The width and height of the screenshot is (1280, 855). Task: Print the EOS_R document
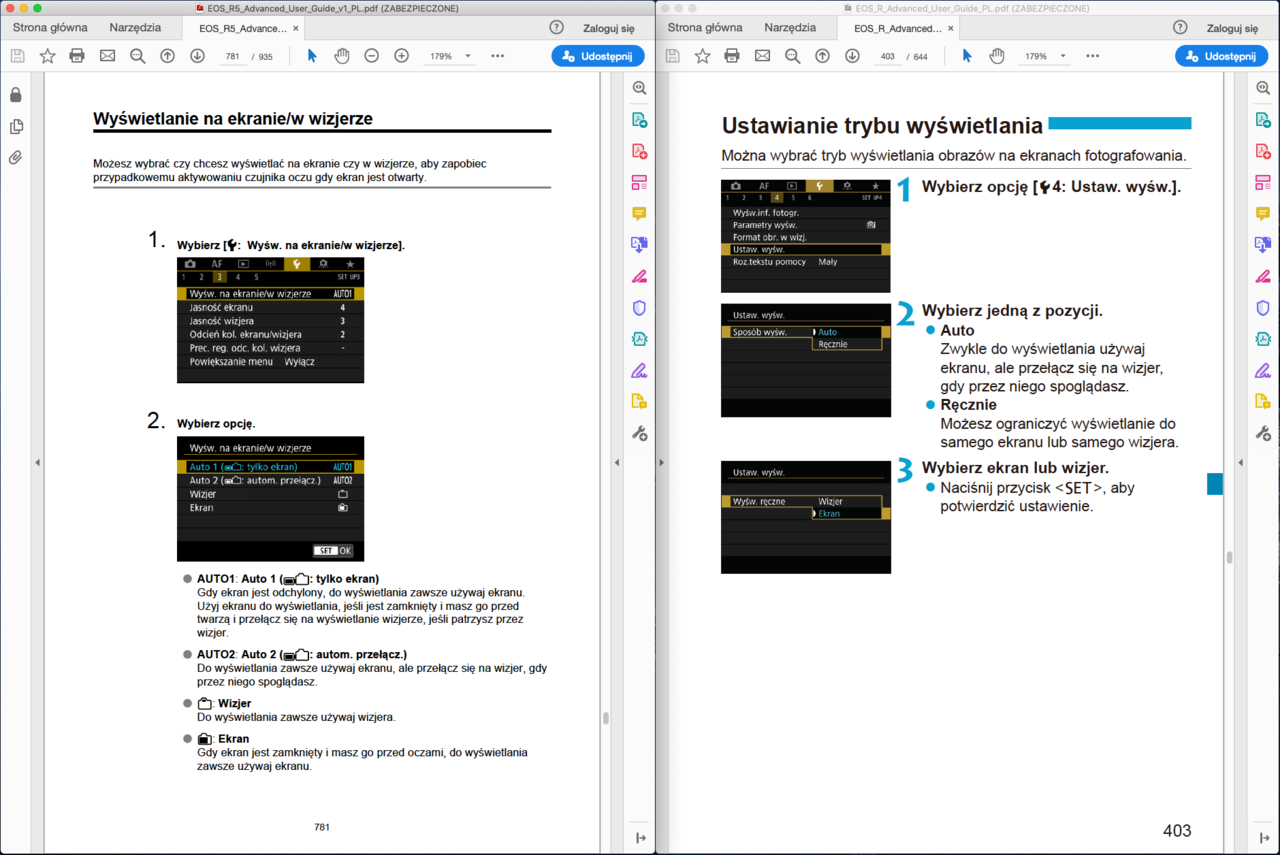pyautogui.click(x=732, y=56)
